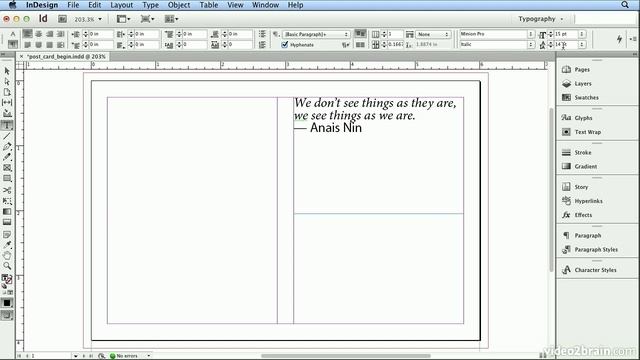Viewport: 640px width, 360px height.
Task: Open the File menu
Action: click(73, 5)
